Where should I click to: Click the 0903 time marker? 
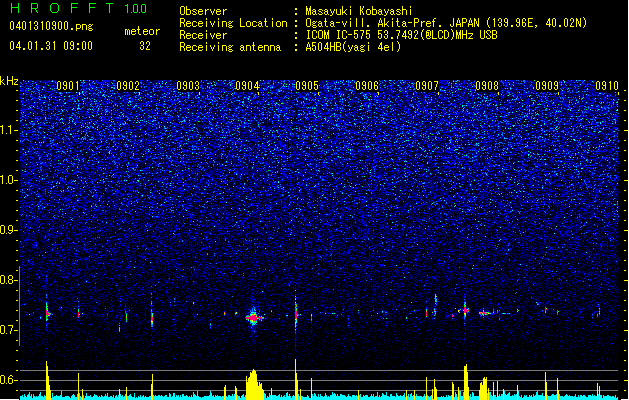[188, 86]
